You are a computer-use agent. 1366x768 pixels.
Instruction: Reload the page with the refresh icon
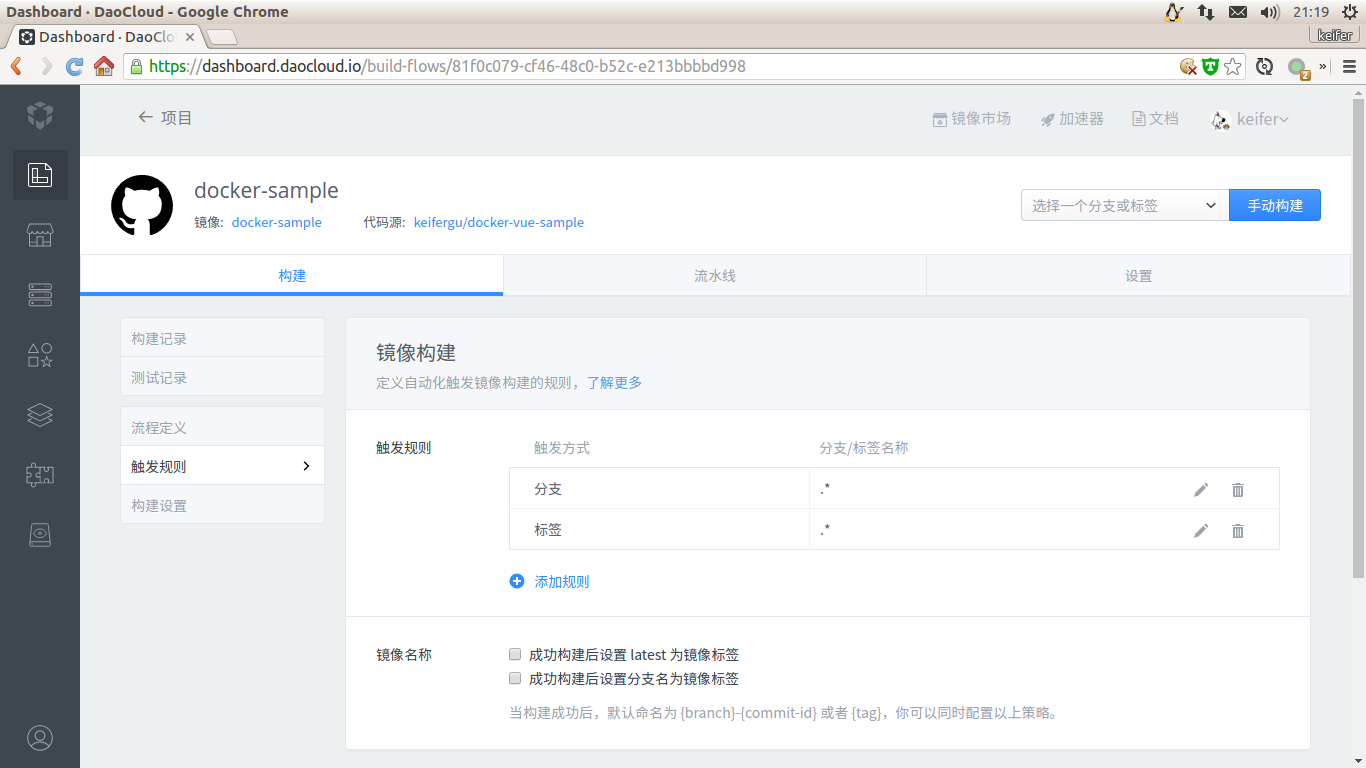pos(74,67)
